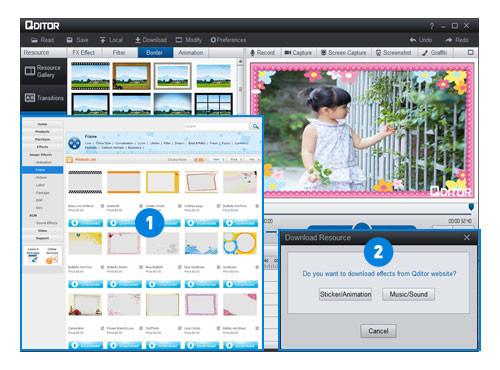
Task: Switch product display to list mode icon
Action: [x=196, y=160]
